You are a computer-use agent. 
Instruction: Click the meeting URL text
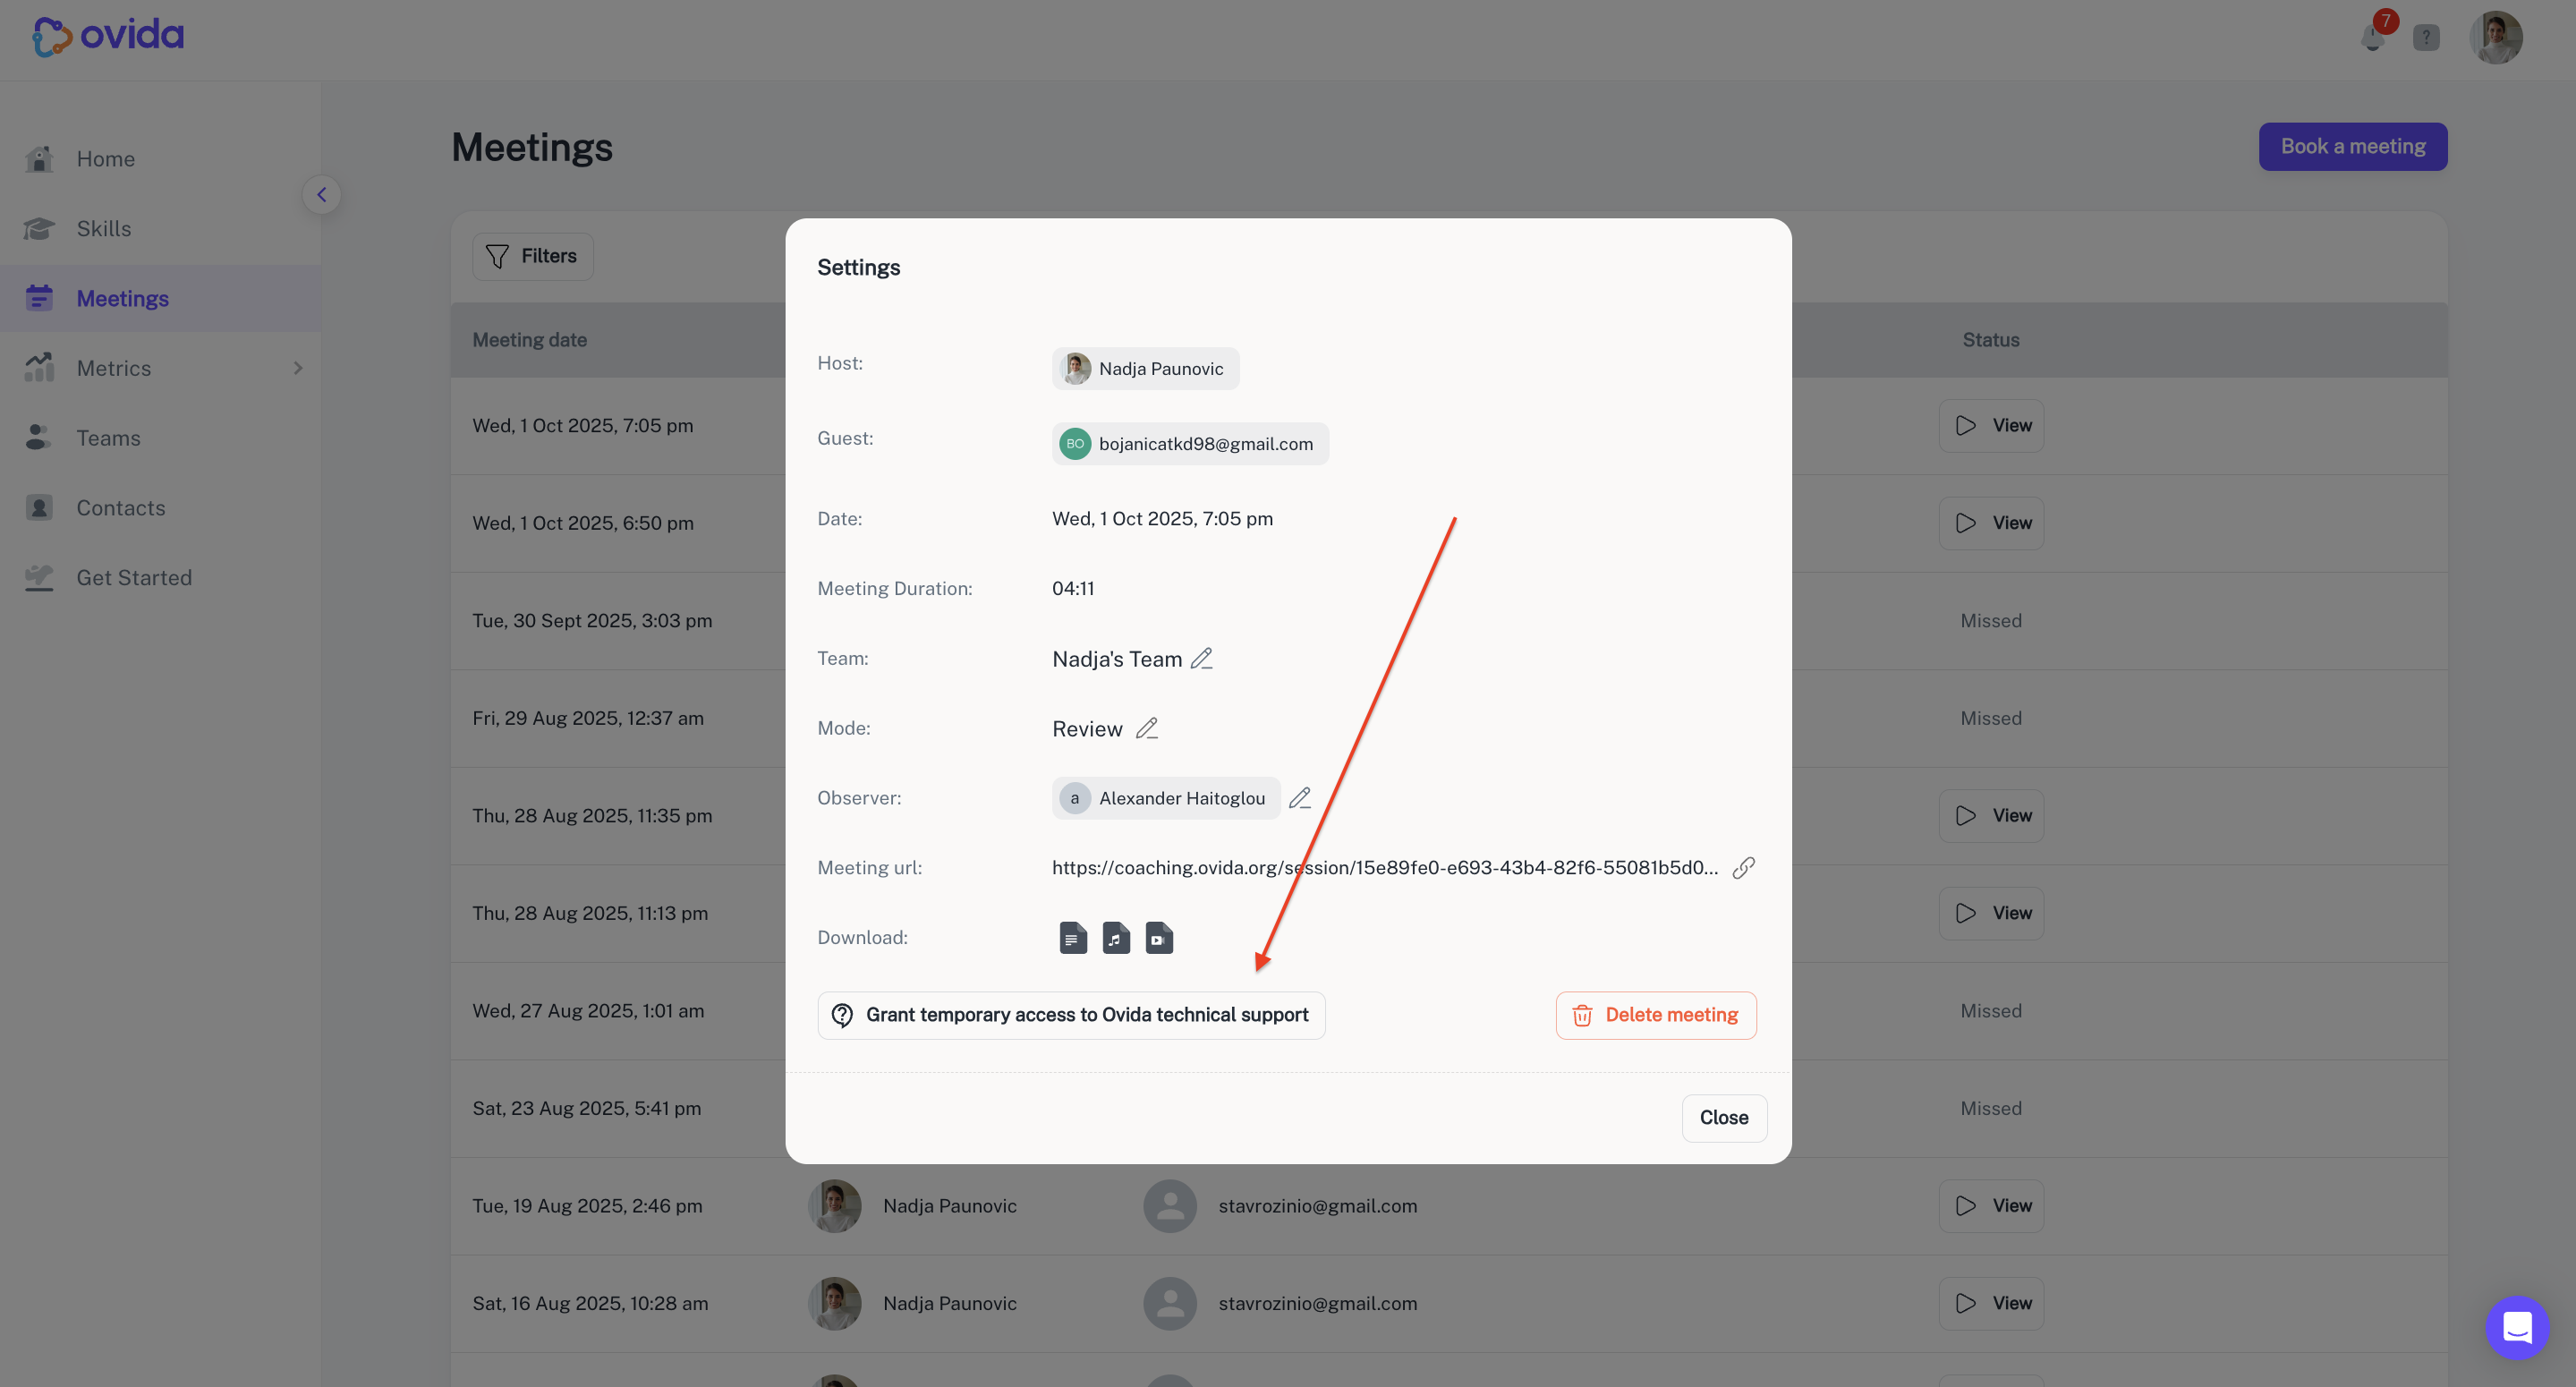pos(1385,868)
